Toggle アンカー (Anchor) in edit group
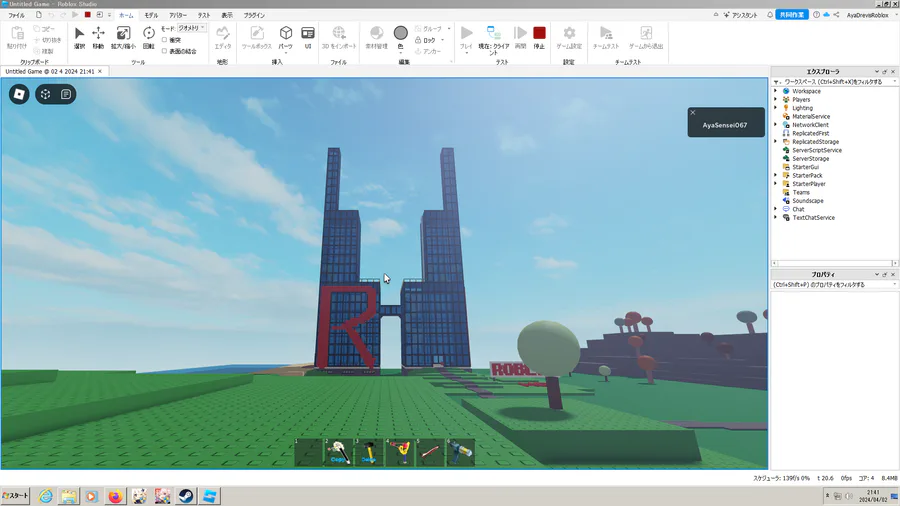 tap(428, 51)
